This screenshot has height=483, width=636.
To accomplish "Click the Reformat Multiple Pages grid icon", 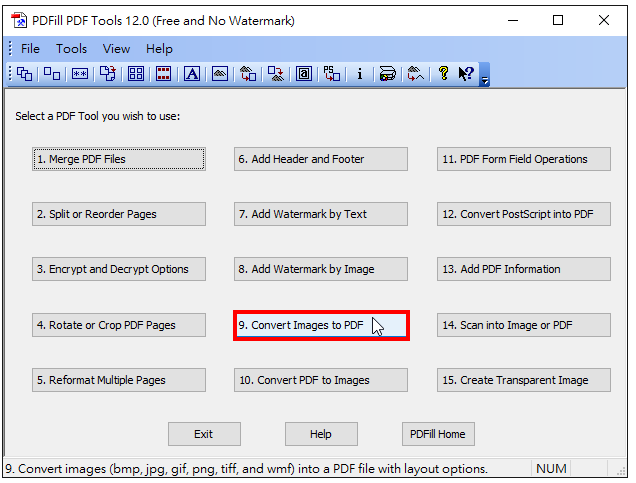I will click(x=136, y=74).
